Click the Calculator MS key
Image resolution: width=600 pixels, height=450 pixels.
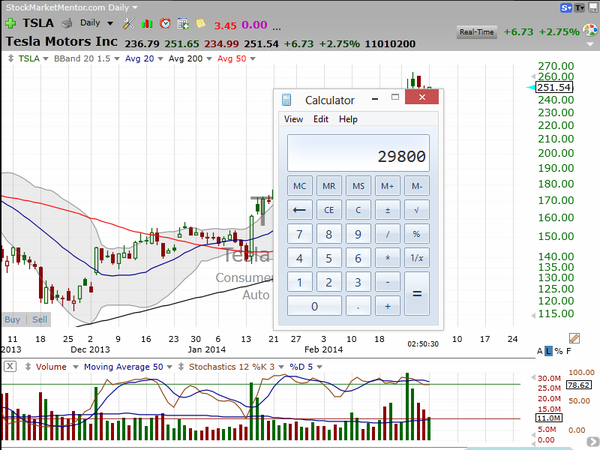coord(358,186)
